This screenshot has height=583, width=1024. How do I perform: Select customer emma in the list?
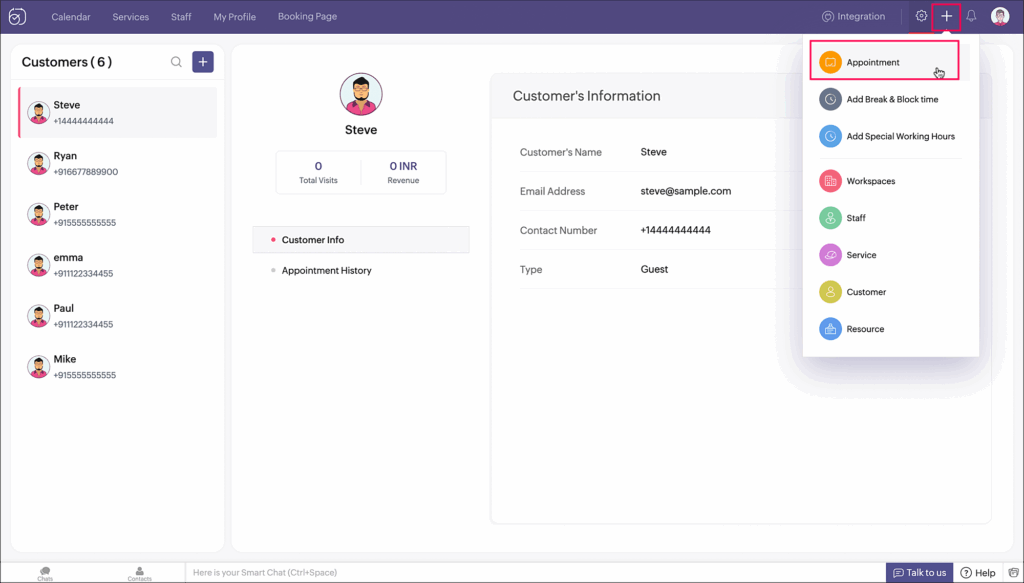click(x=118, y=265)
